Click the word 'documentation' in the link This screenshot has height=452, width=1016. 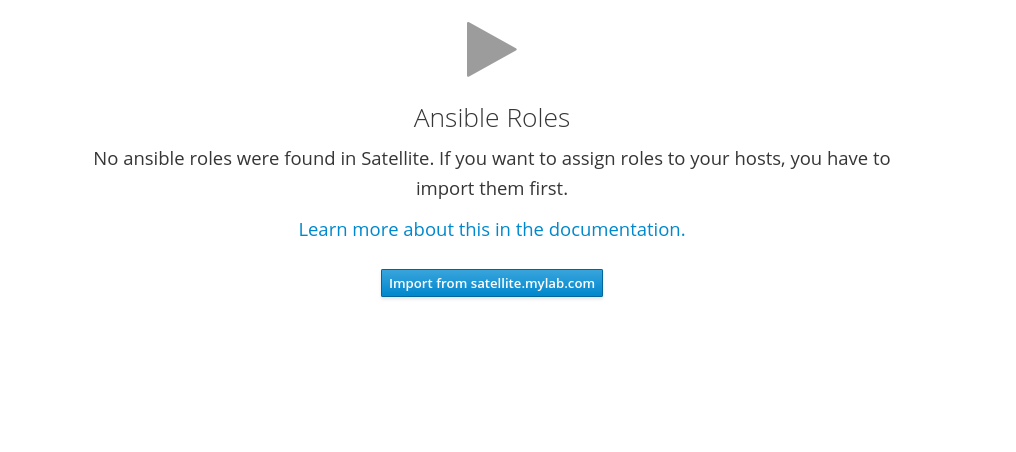click(614, 229)
